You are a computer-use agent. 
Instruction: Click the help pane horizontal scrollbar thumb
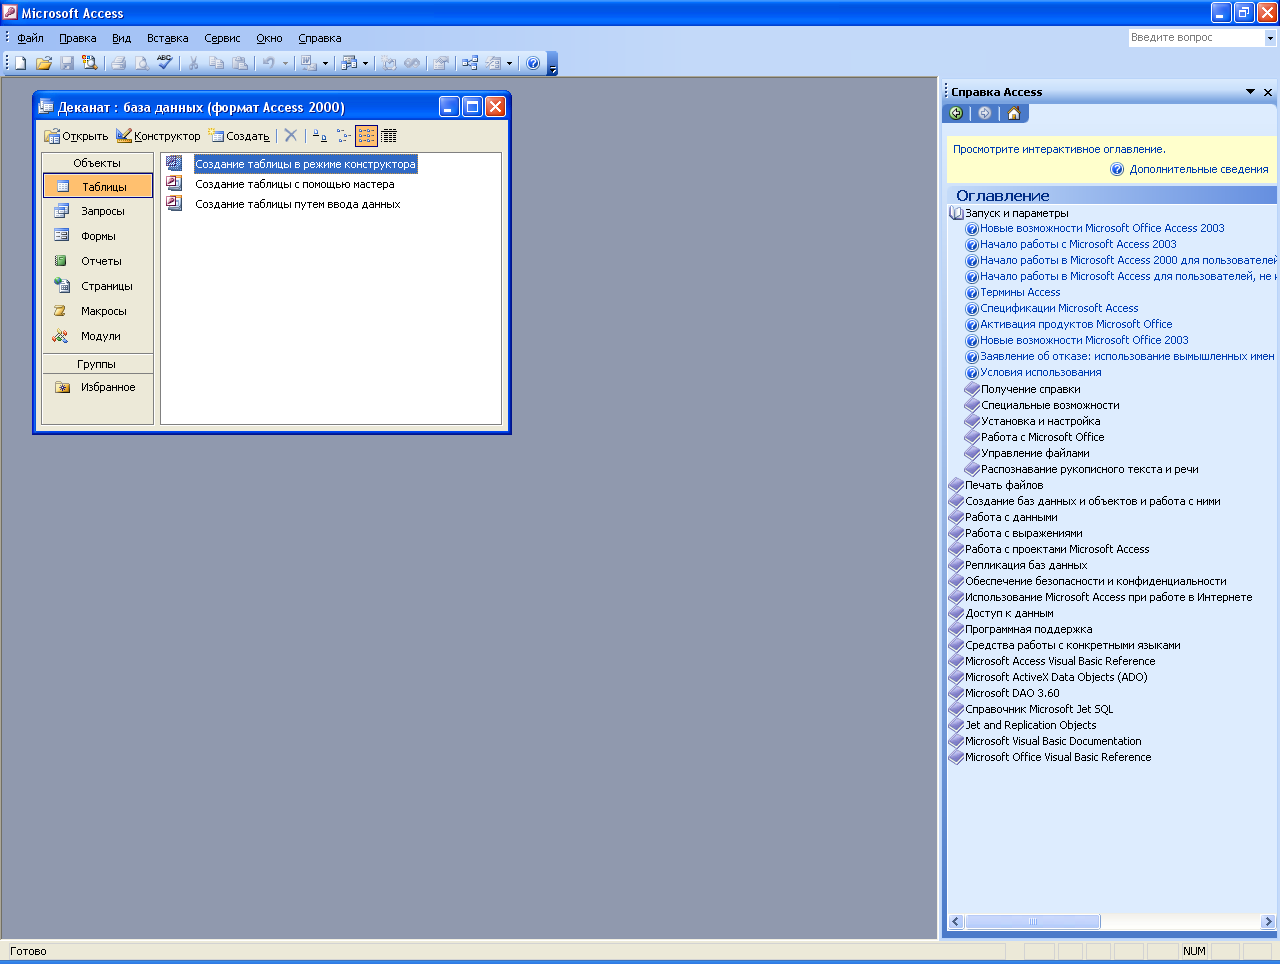[1033, 922]
